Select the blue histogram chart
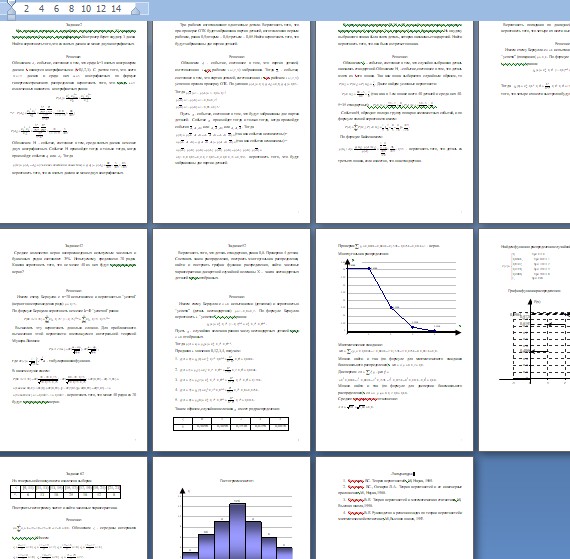The image size is (570, 559). coord(235,523)
